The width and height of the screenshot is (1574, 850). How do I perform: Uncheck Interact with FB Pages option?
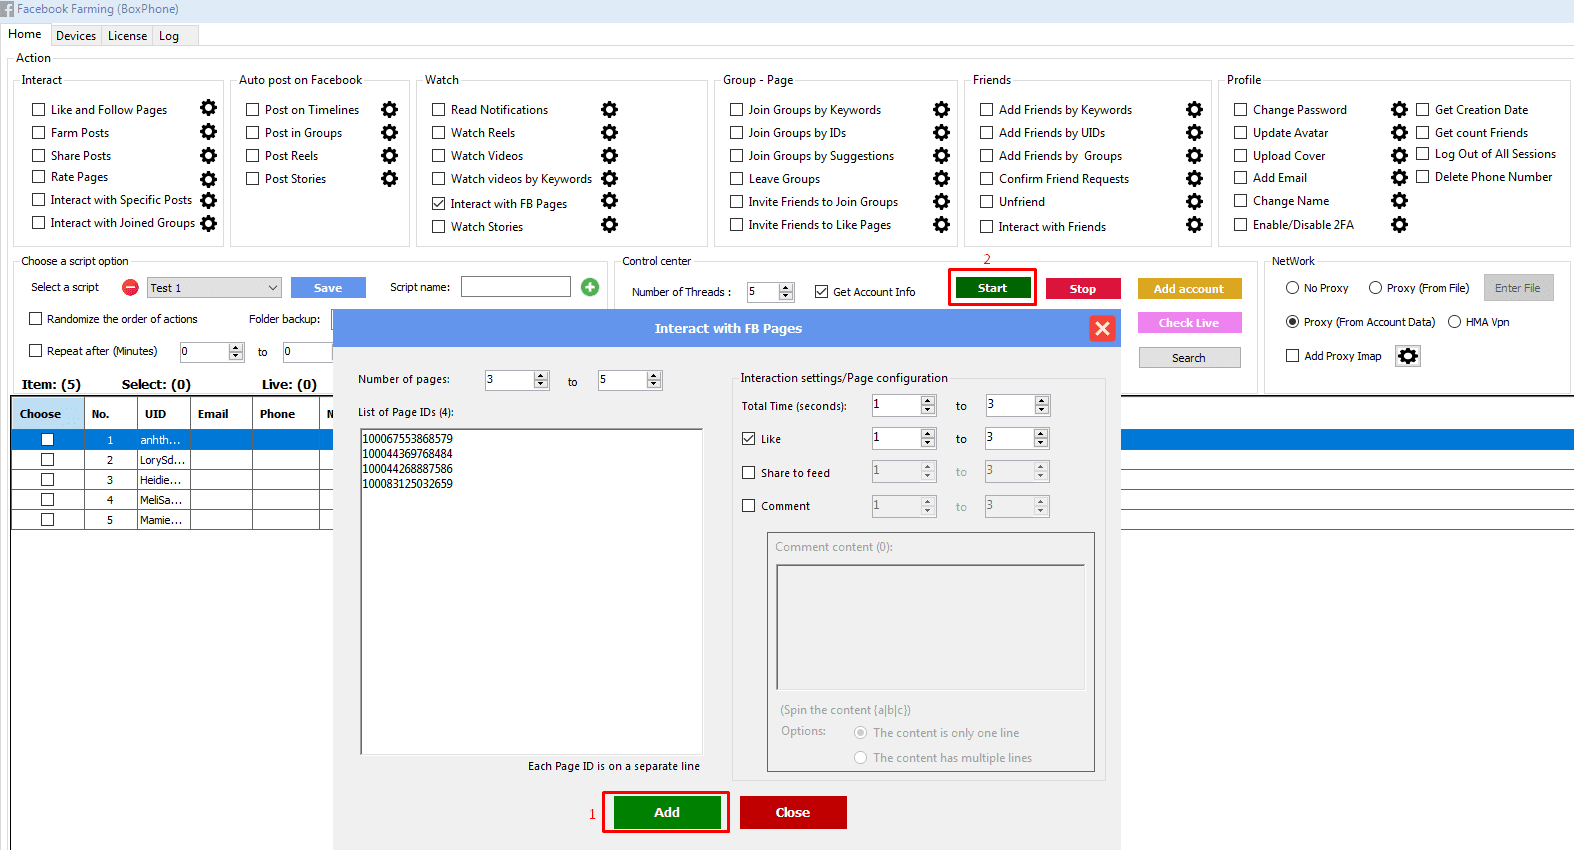coord(438,203)
